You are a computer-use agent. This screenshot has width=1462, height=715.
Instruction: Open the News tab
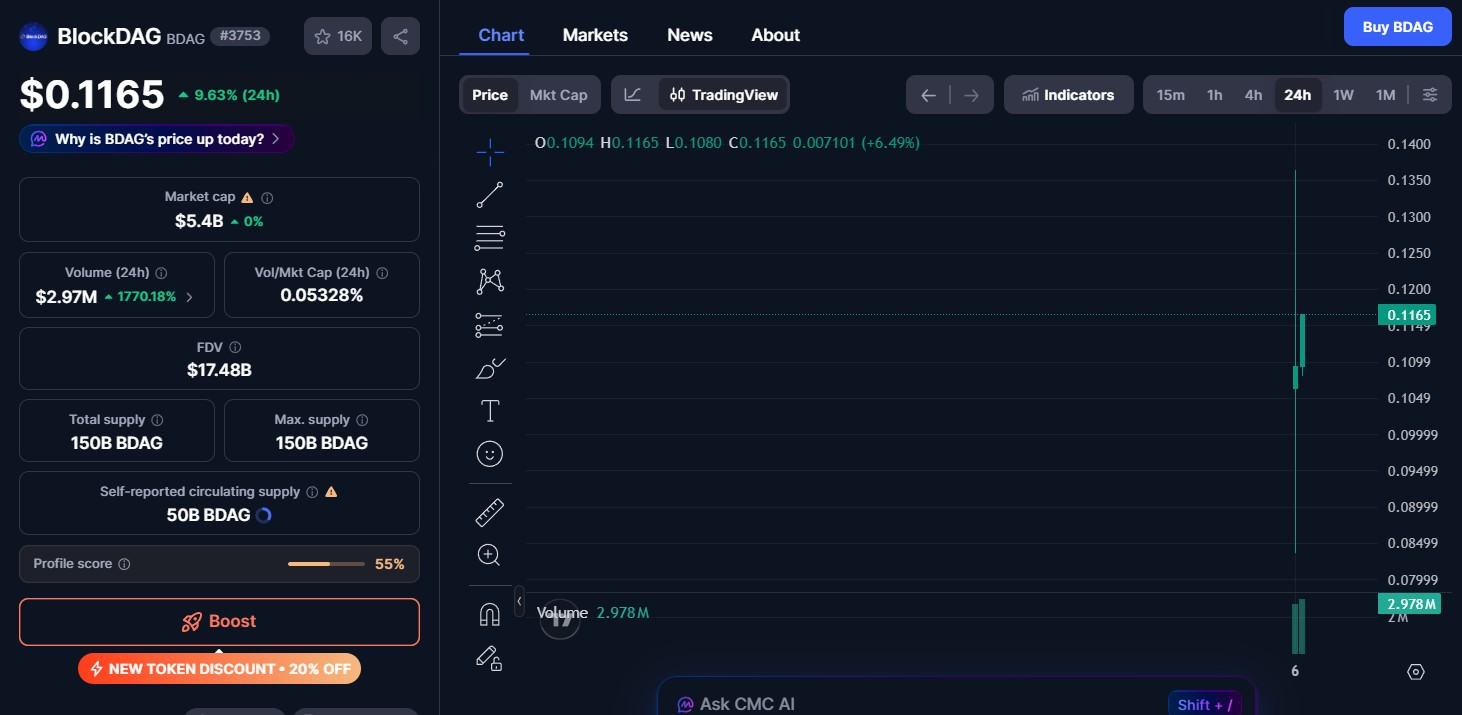689,34
